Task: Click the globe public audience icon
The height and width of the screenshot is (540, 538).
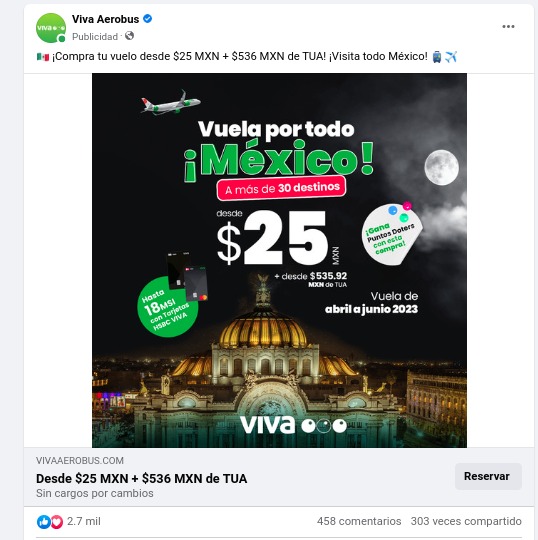Action: (x=130, y=36)
